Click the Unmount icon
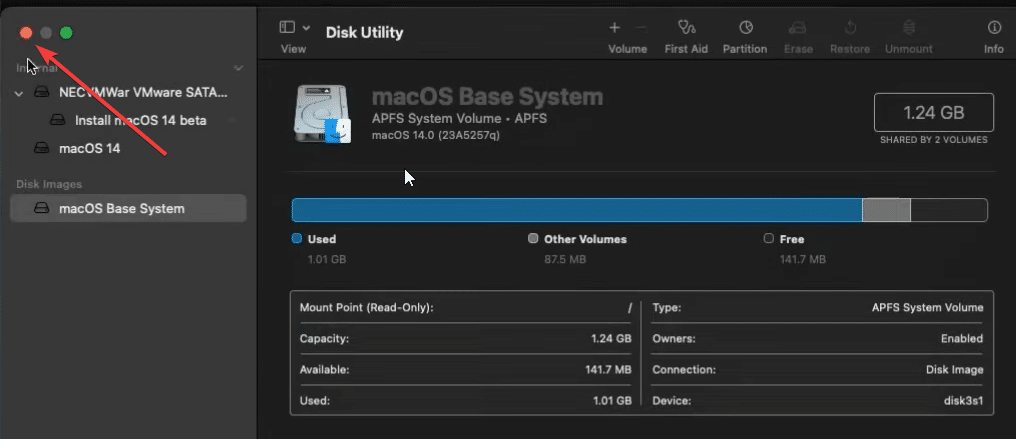The height and width of the screenshot is (439, 1016). click(x=909, y=28)
